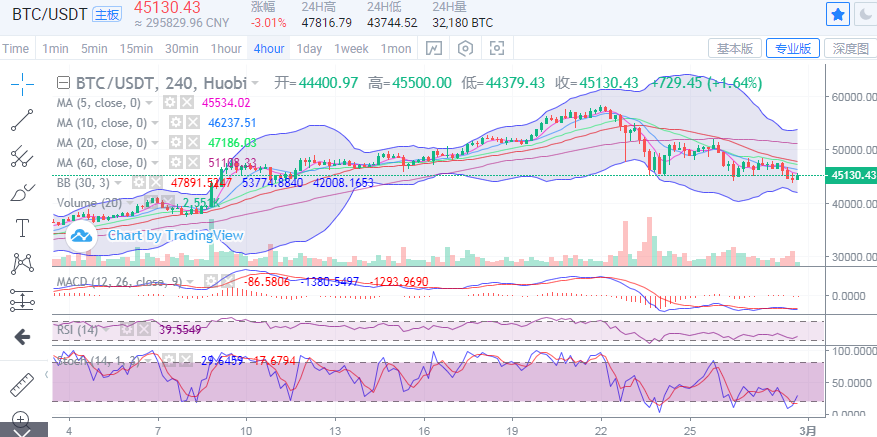Select the trend line drawing tool
877x437 pixels.
(22, 120)
